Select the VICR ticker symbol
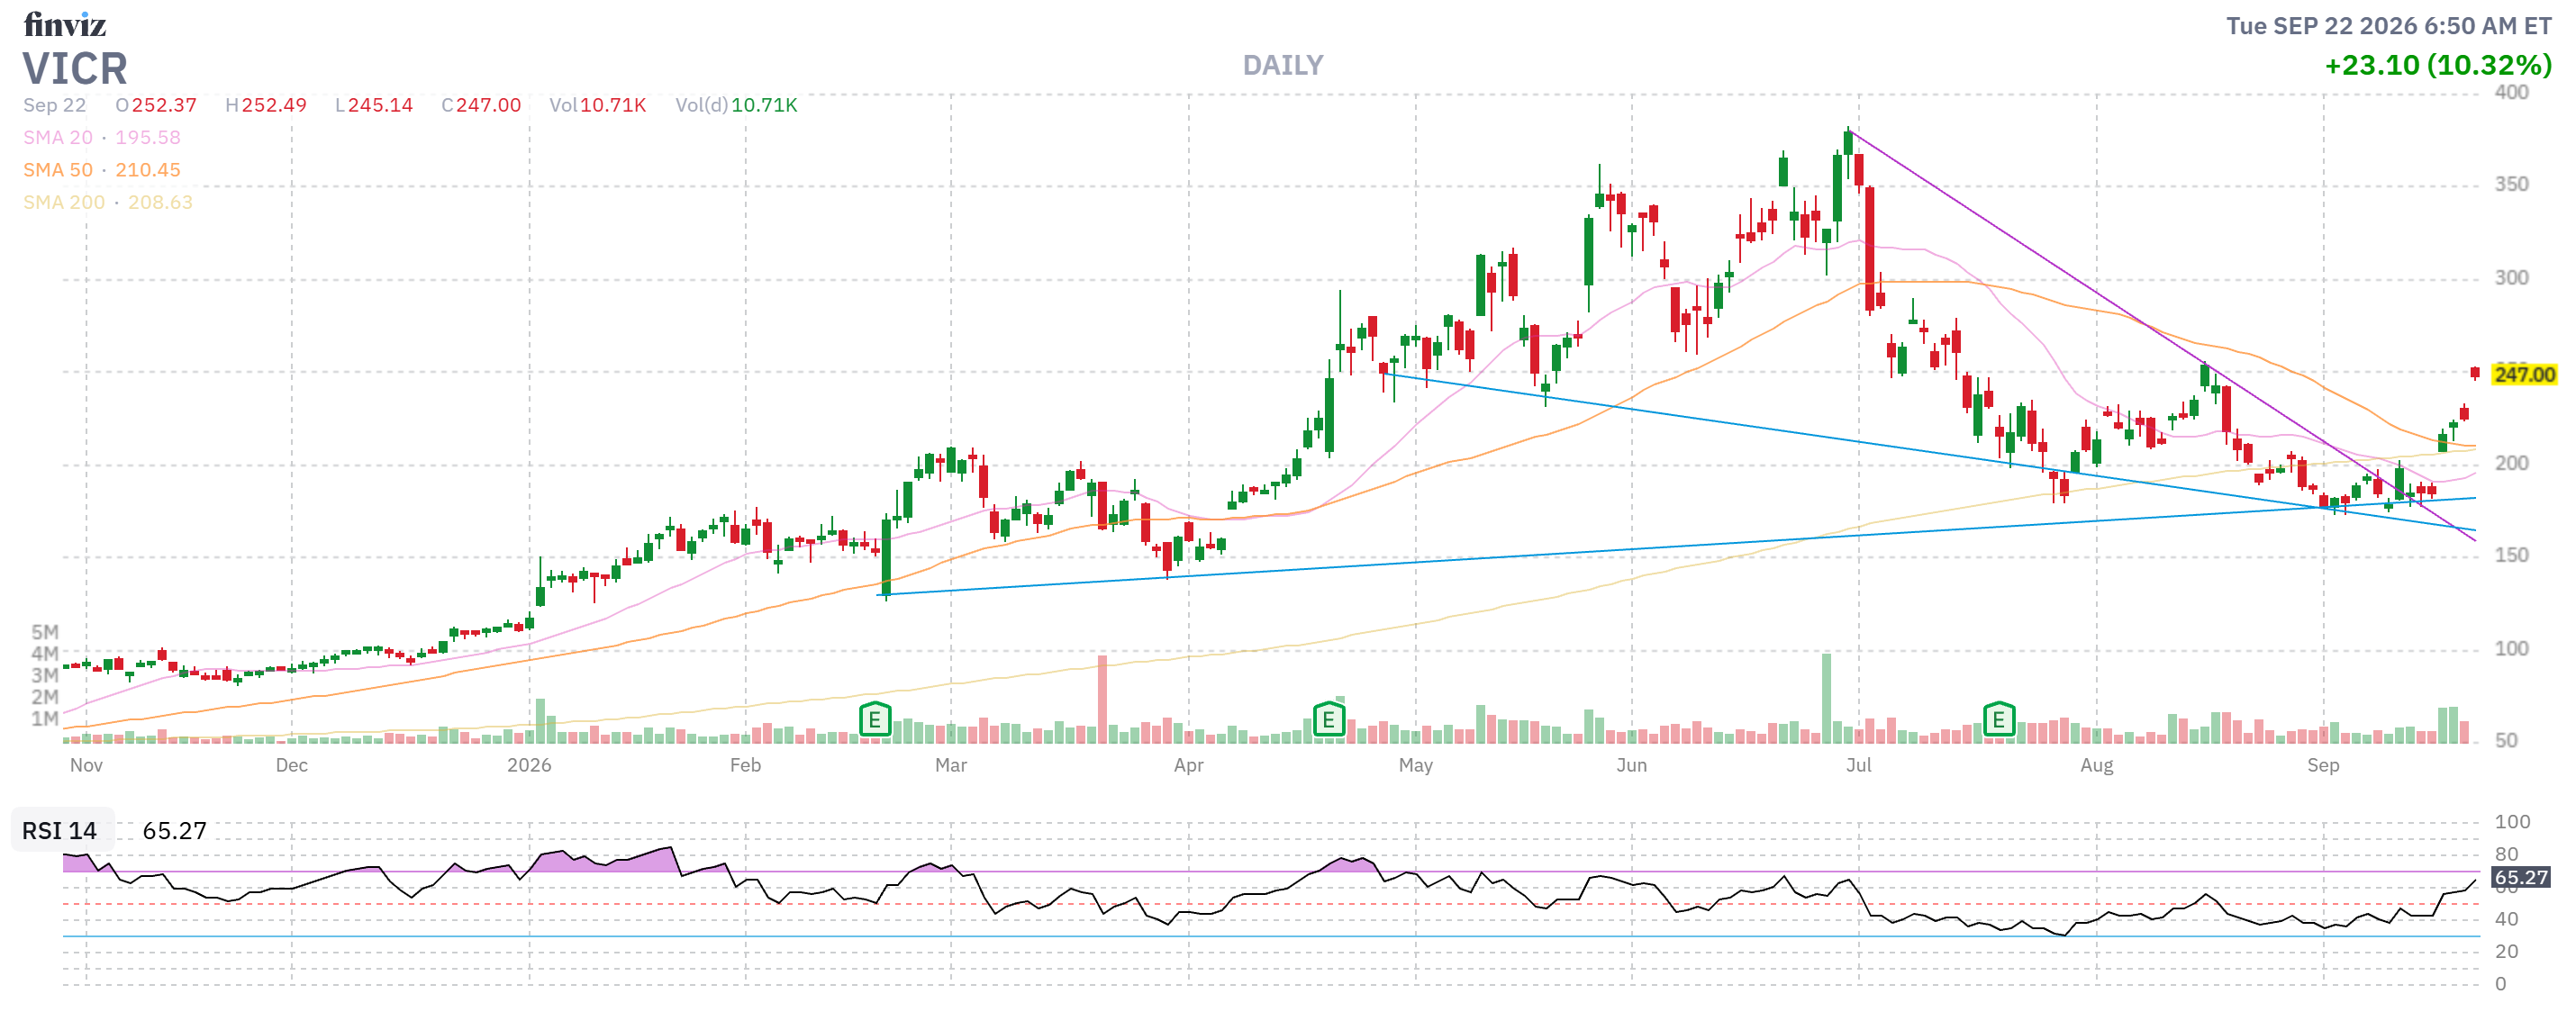Screen dimensions: 2576x1012 click(x=75, y=69)
